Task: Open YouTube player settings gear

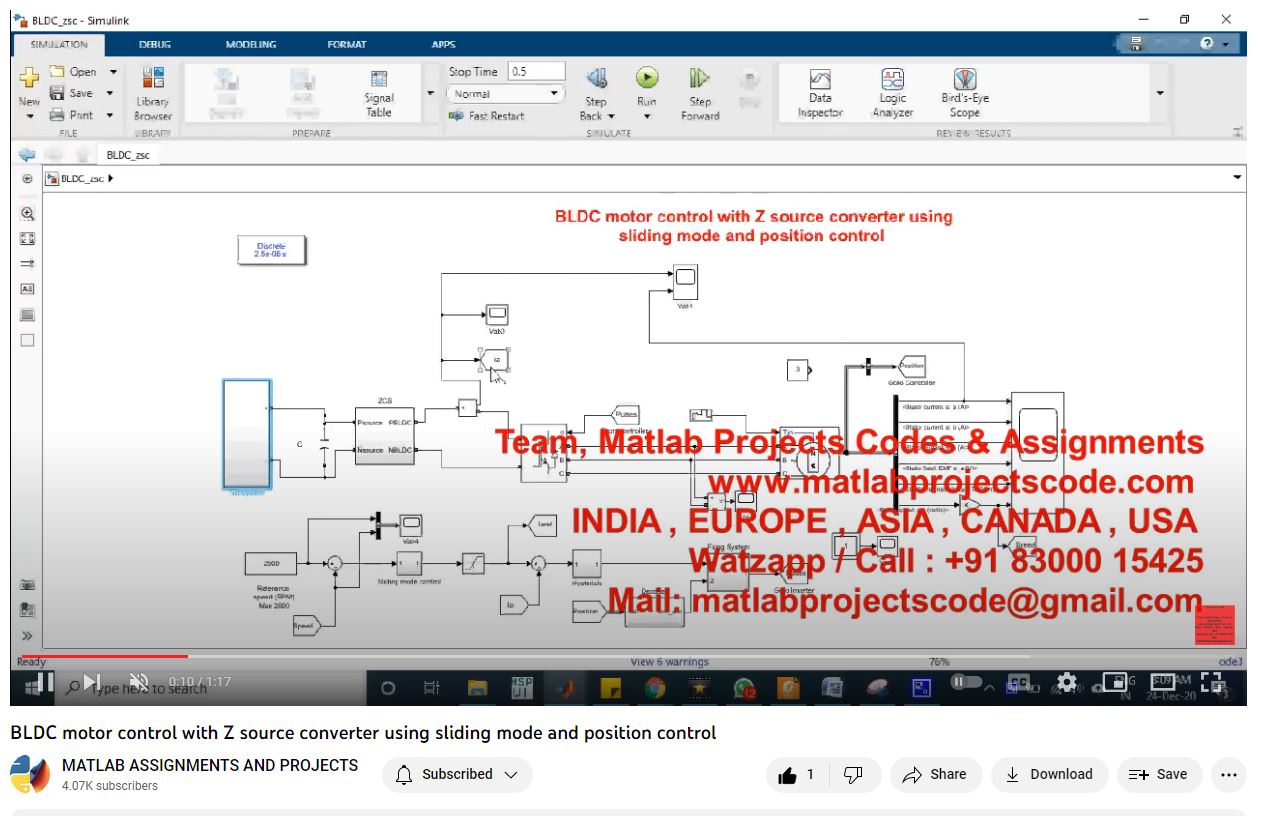Action: click(1067, 682)
